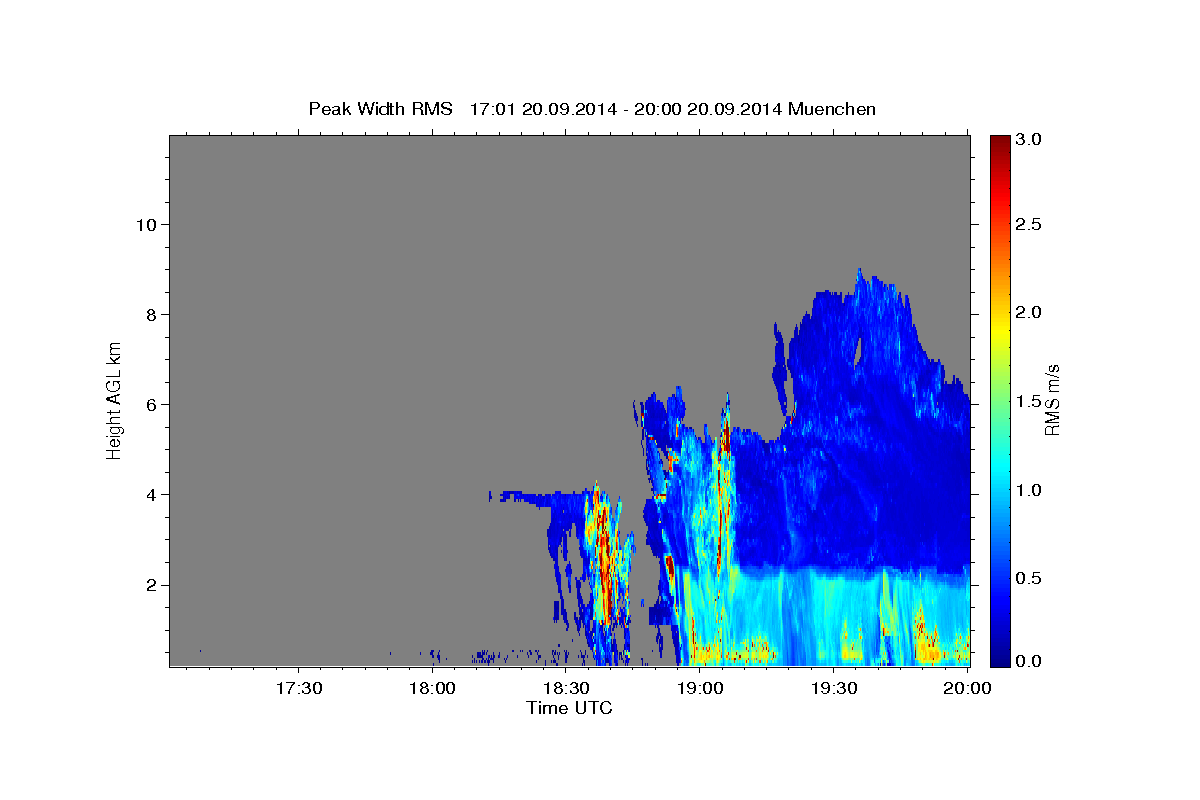Click the colorbar label '2.5'
This screenshot has height=800, width=1200.
tap(1028, 225)
